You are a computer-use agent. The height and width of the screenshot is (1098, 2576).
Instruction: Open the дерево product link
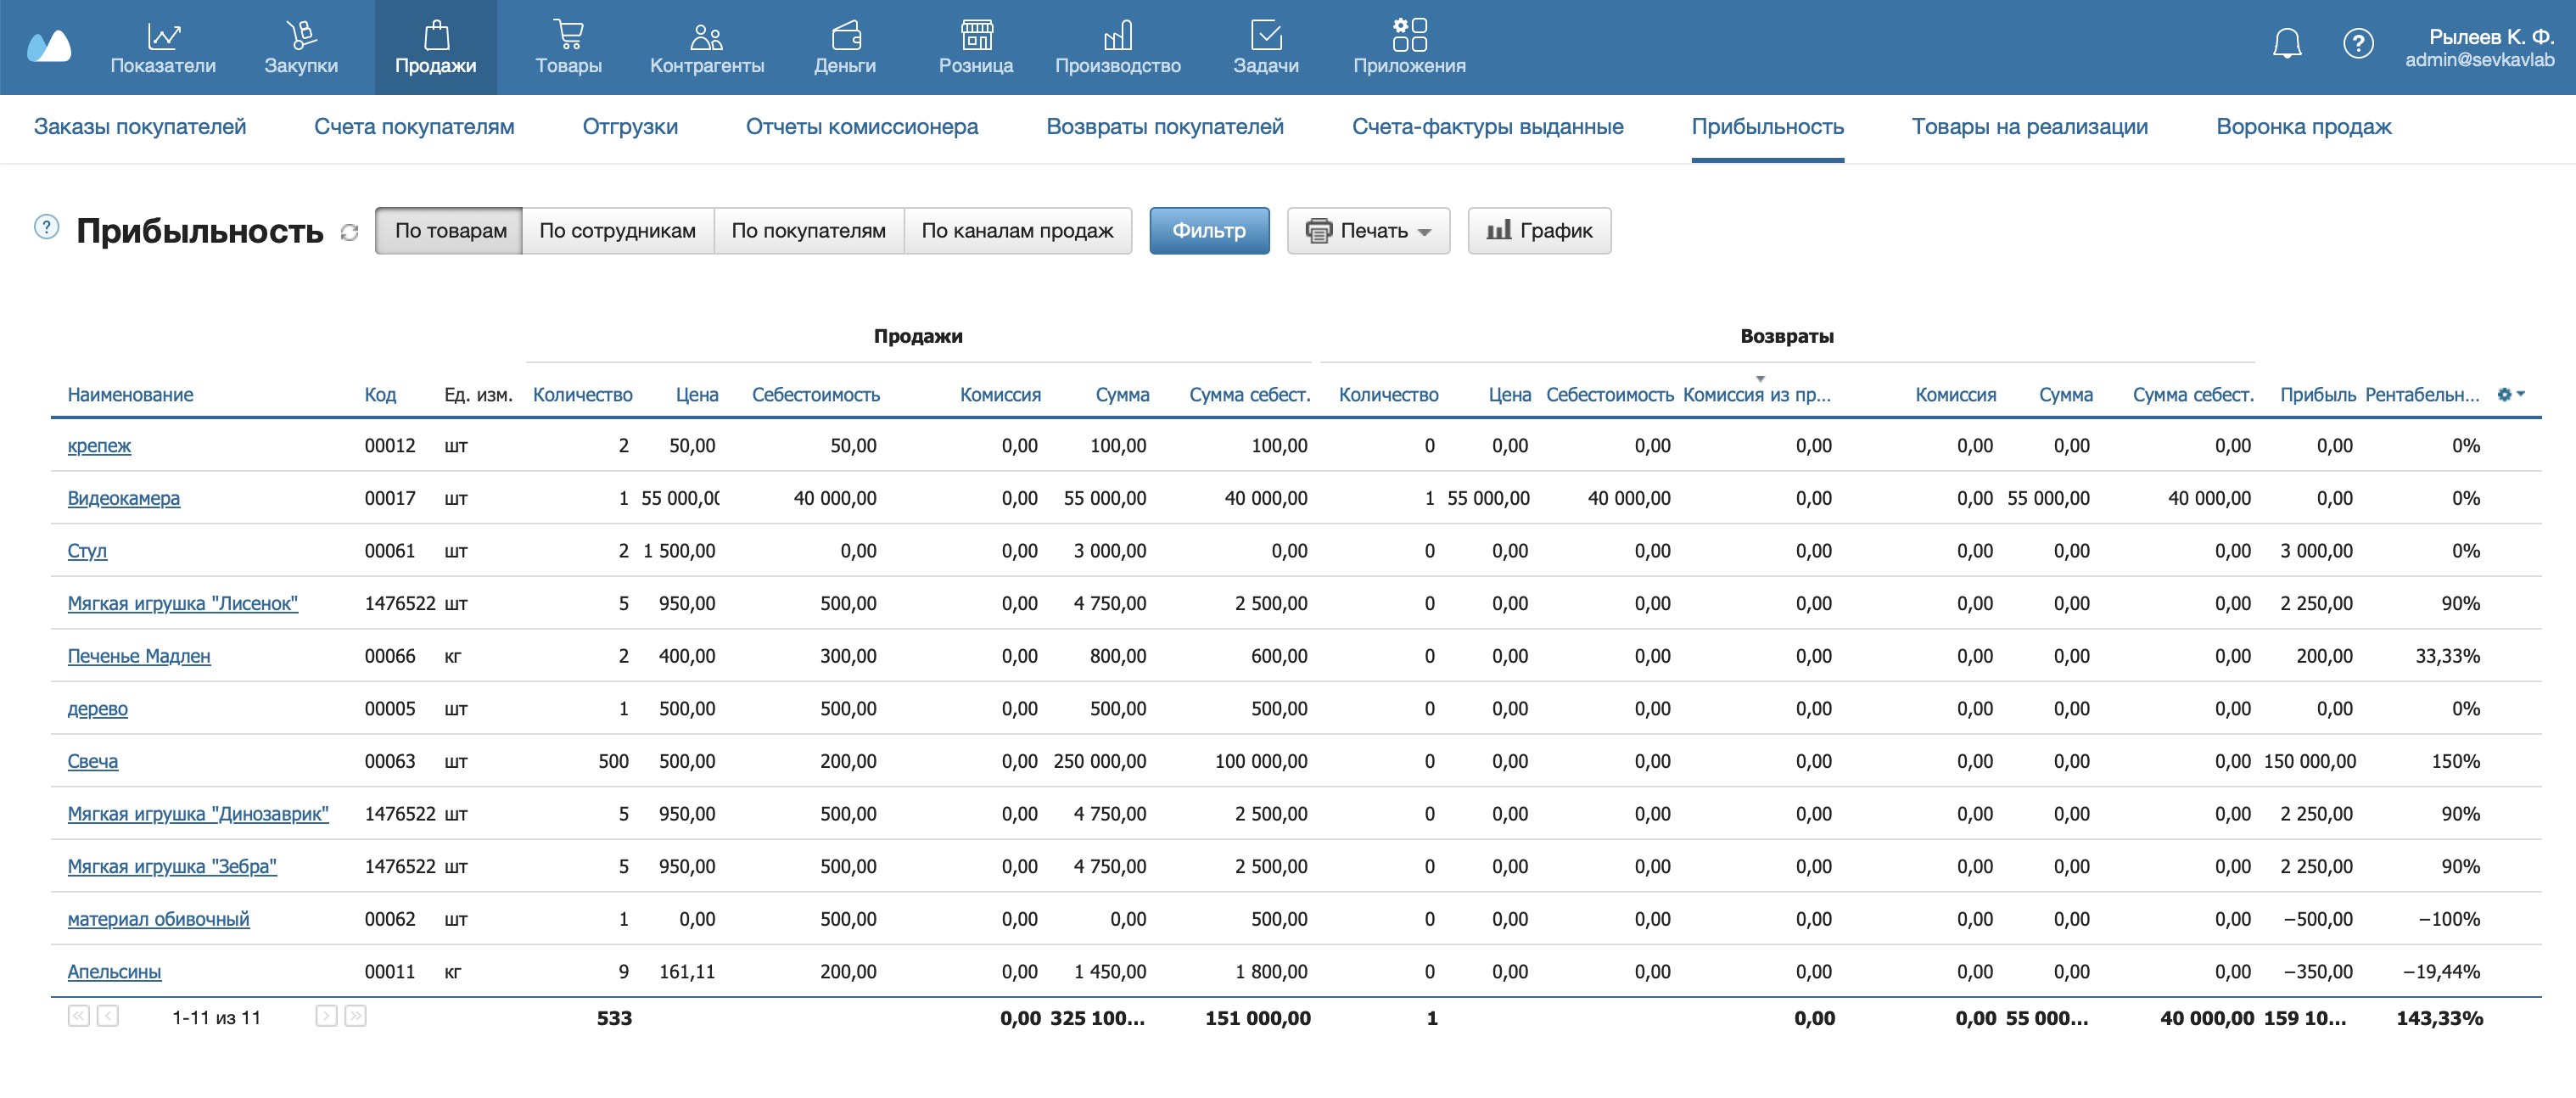coord(97,709)
